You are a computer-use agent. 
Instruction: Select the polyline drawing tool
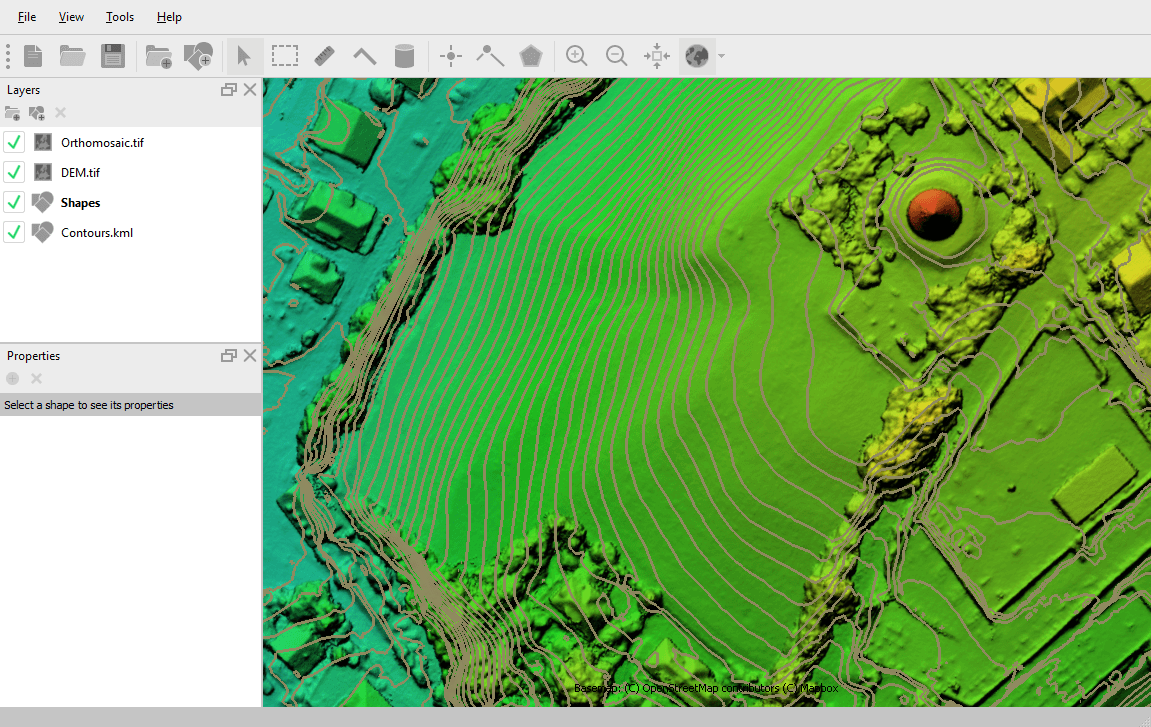click(x=490, y=56)
